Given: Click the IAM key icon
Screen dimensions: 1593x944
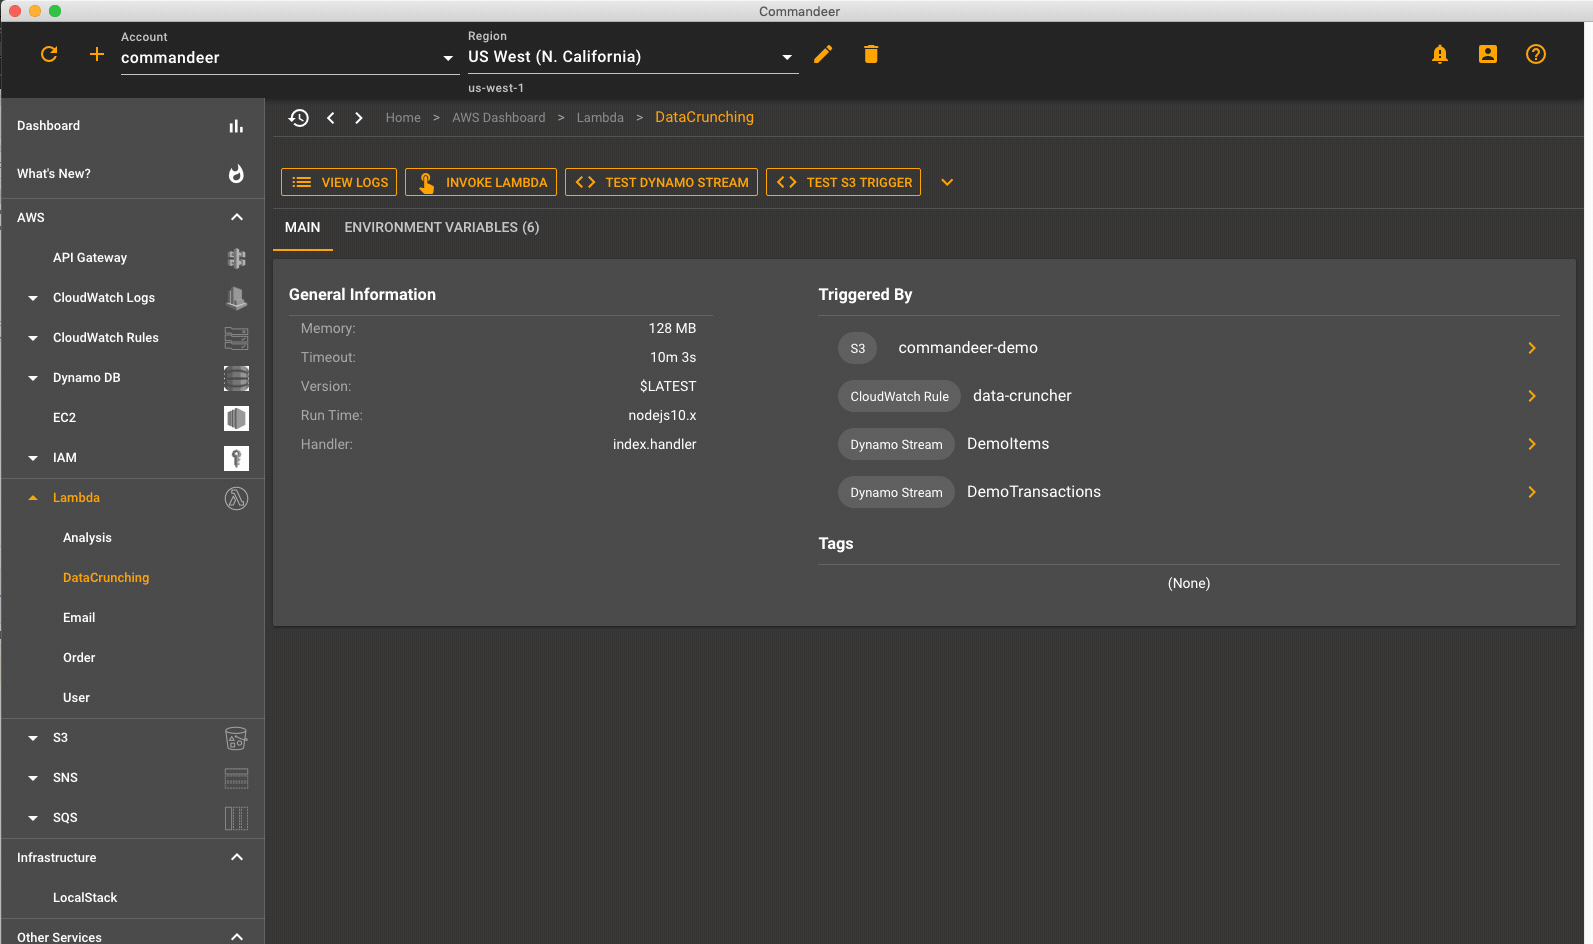Looking at the screenshot, I should coord(236,458).
